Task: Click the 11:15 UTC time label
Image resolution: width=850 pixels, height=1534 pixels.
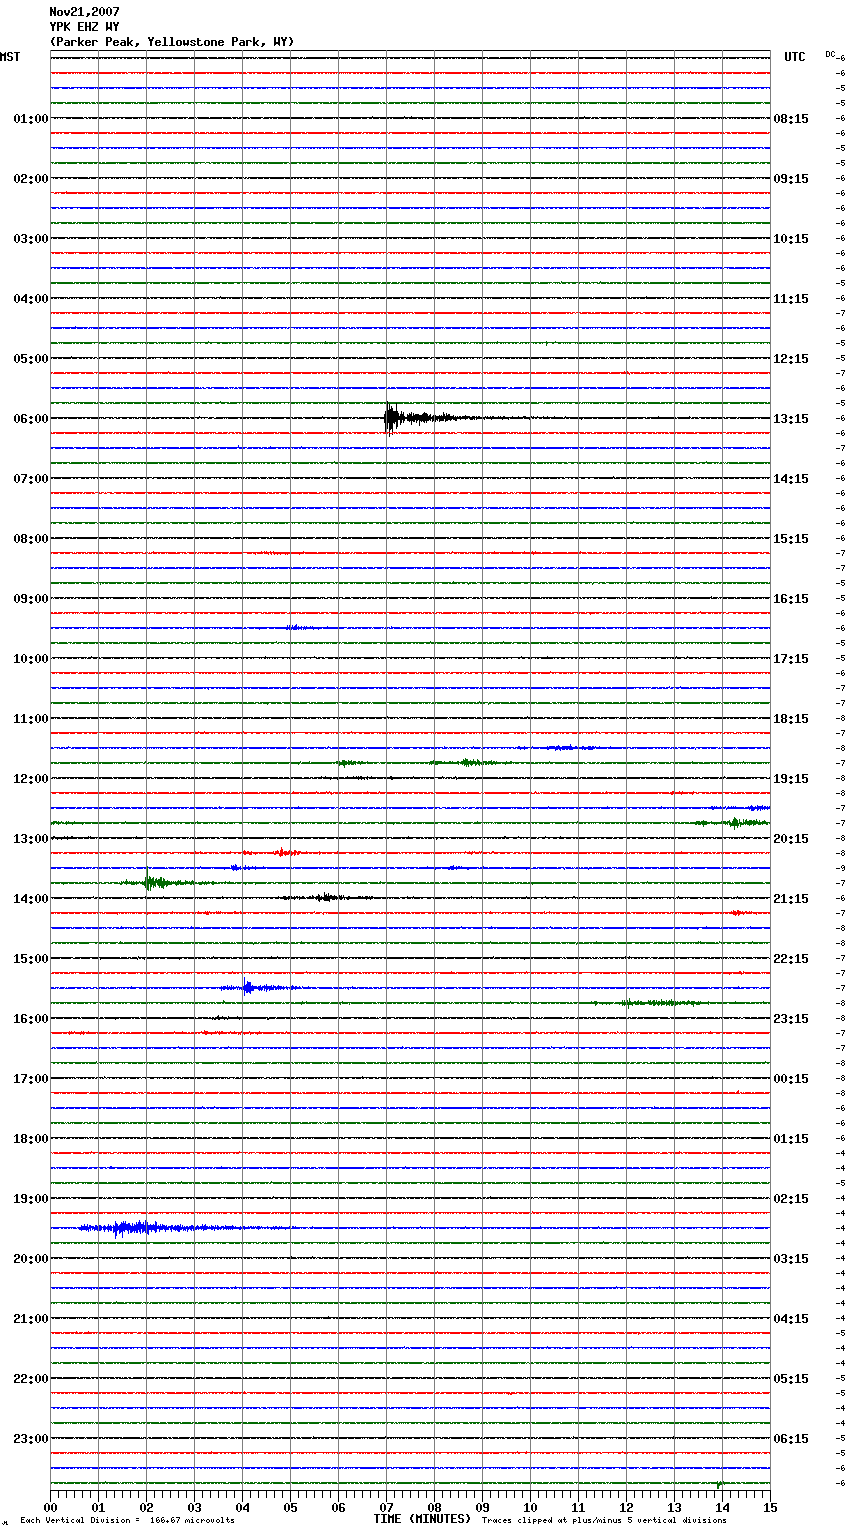Action: [x=791, y=299]
